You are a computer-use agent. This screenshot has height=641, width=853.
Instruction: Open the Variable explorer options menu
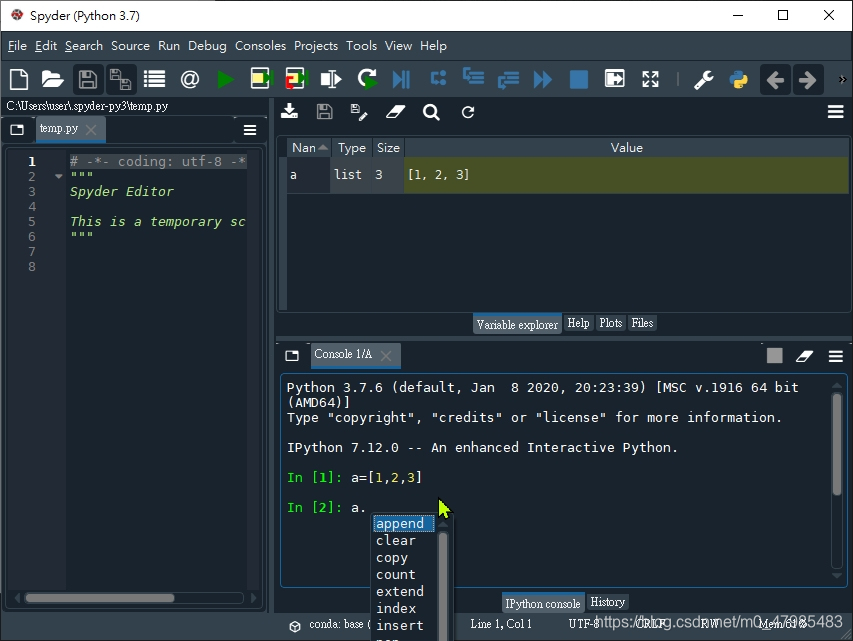(x=835, y=112)
